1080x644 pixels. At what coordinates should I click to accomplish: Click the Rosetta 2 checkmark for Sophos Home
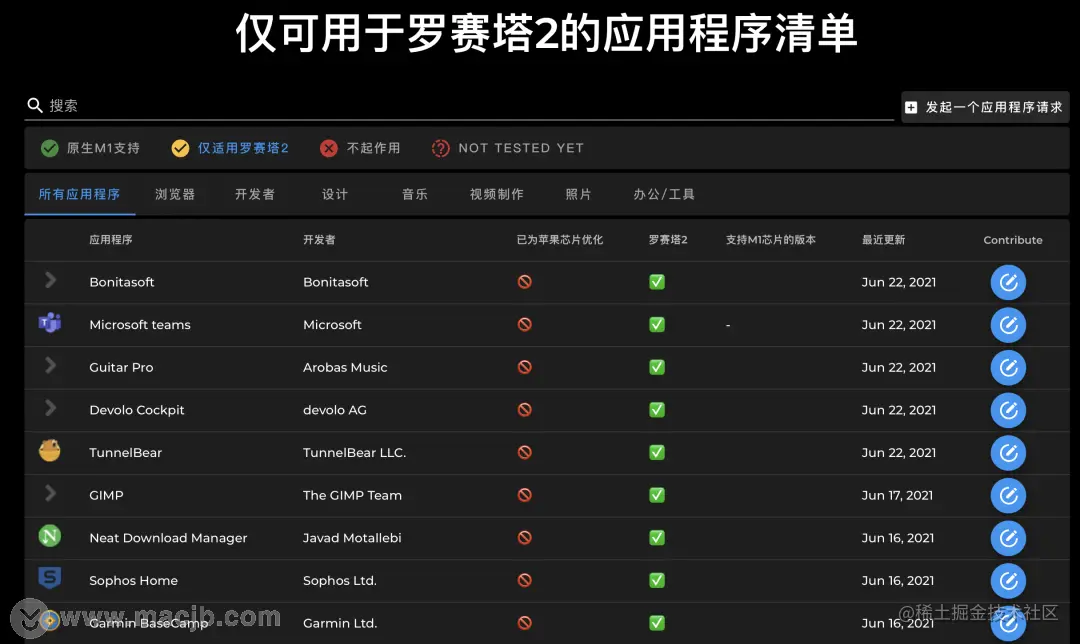tap(657, 581)
